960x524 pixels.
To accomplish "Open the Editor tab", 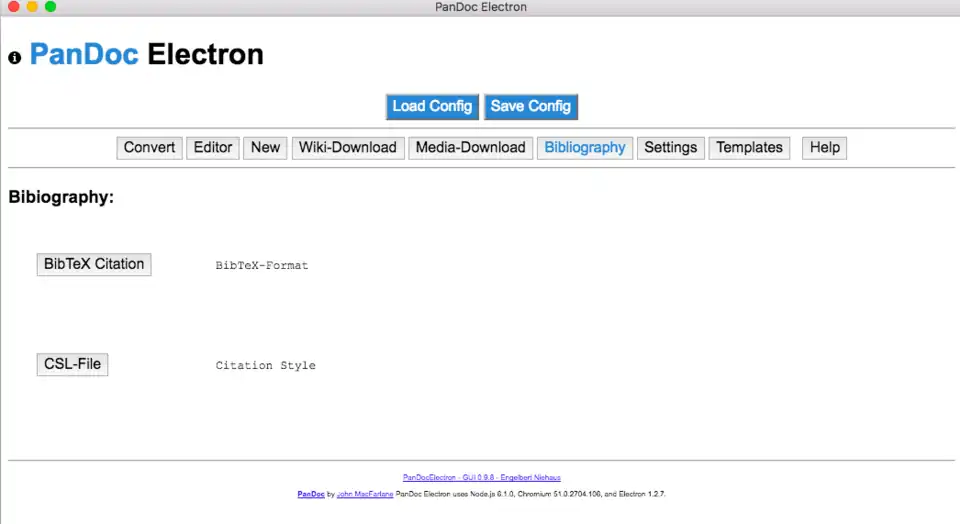I will [x=213, y=148].
